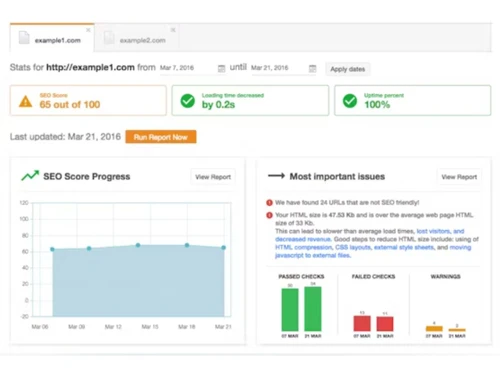Click the Last updated: Mar 21, 2016 text
The image size is (500, 375).
tap(65, 137)
